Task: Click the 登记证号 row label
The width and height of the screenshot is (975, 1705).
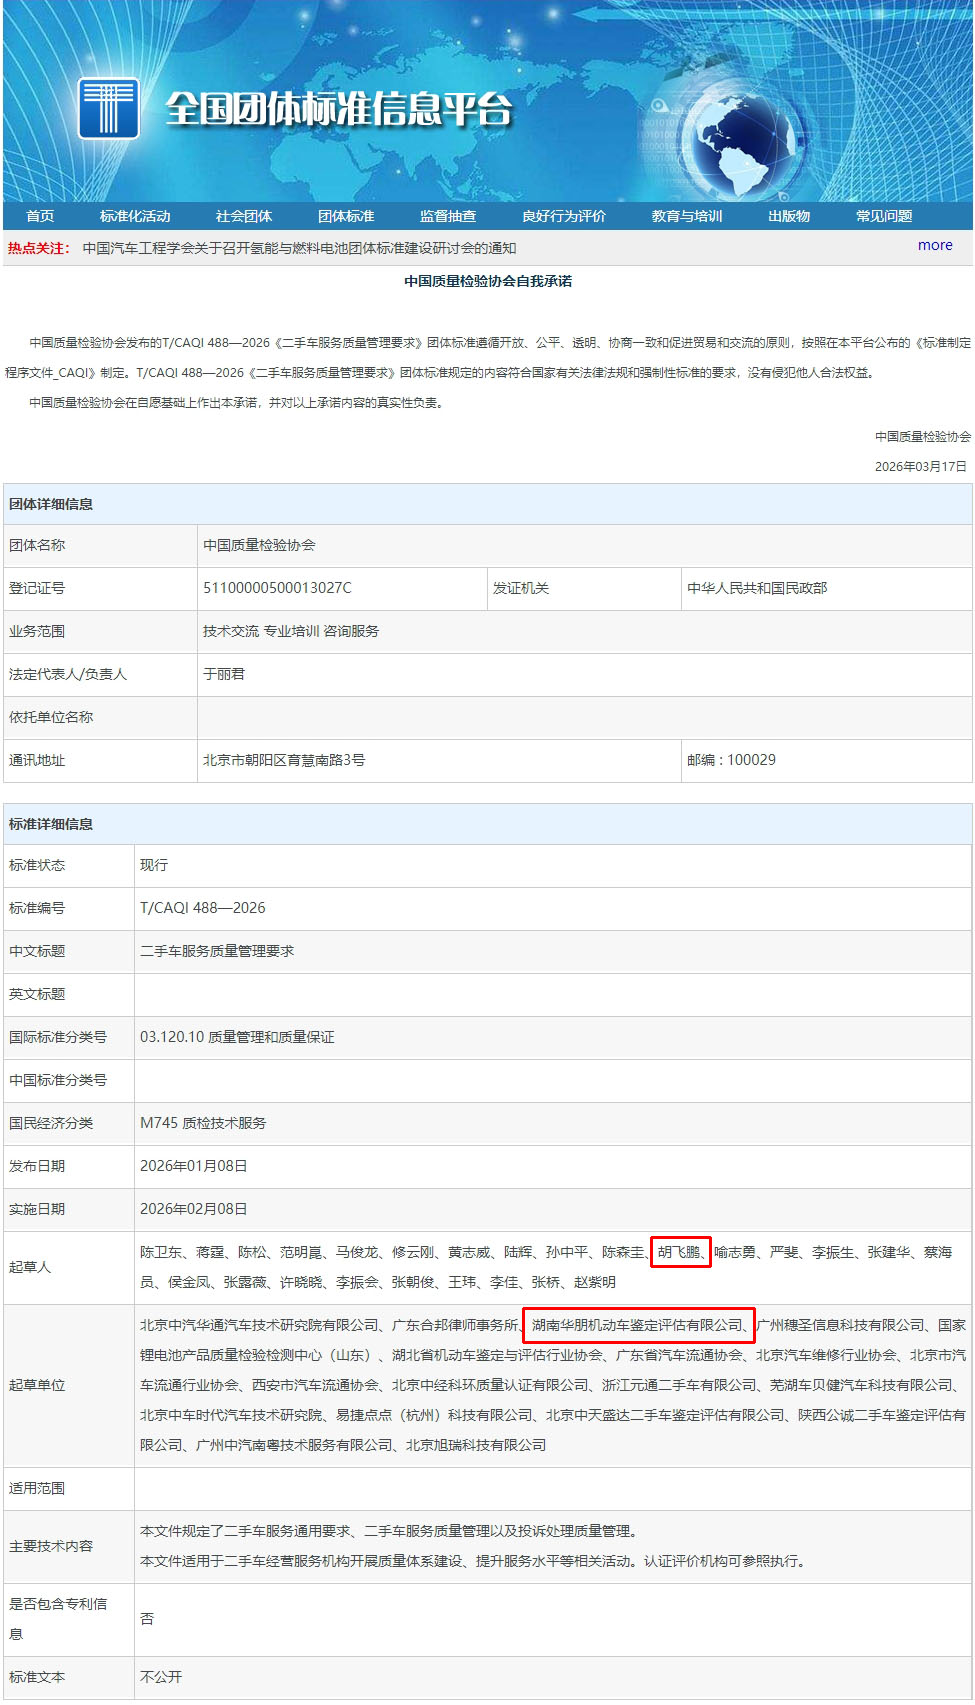Action: point(37,588)
